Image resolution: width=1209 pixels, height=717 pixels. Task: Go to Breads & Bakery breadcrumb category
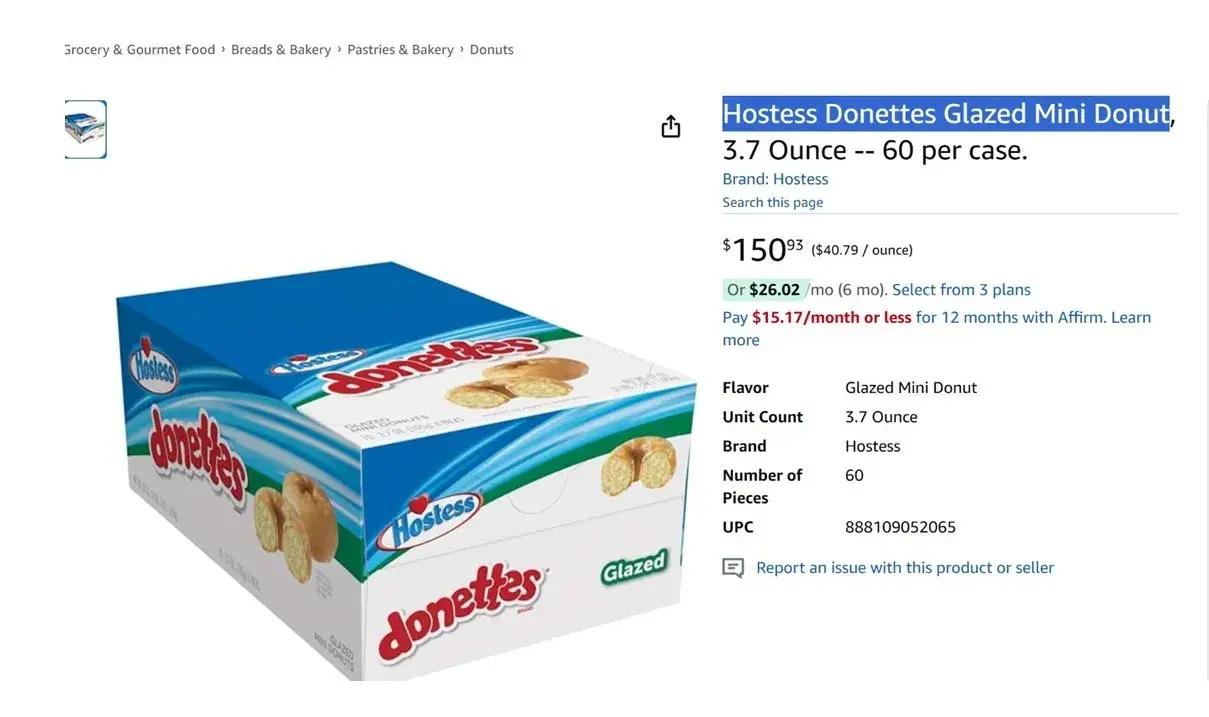[x=281, y=50]
